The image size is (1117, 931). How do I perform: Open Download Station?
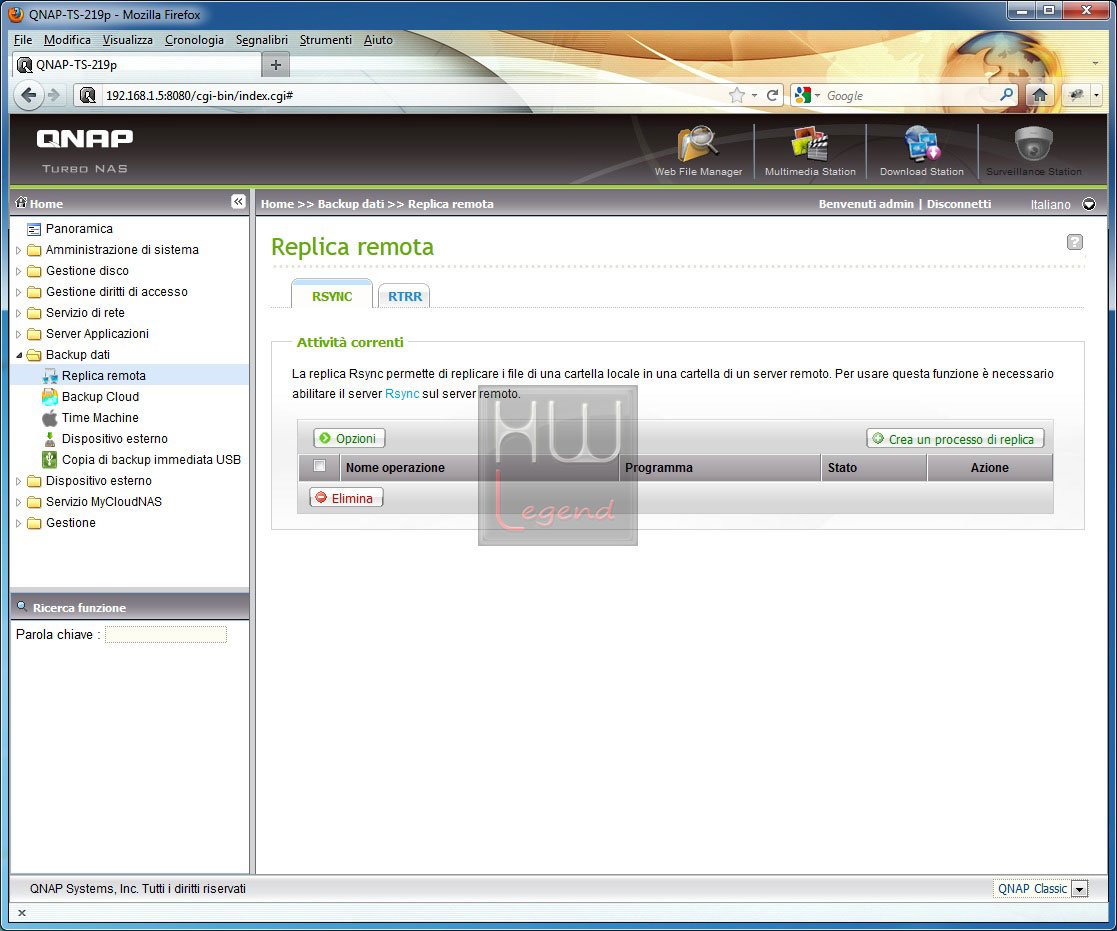click(921, 151)
